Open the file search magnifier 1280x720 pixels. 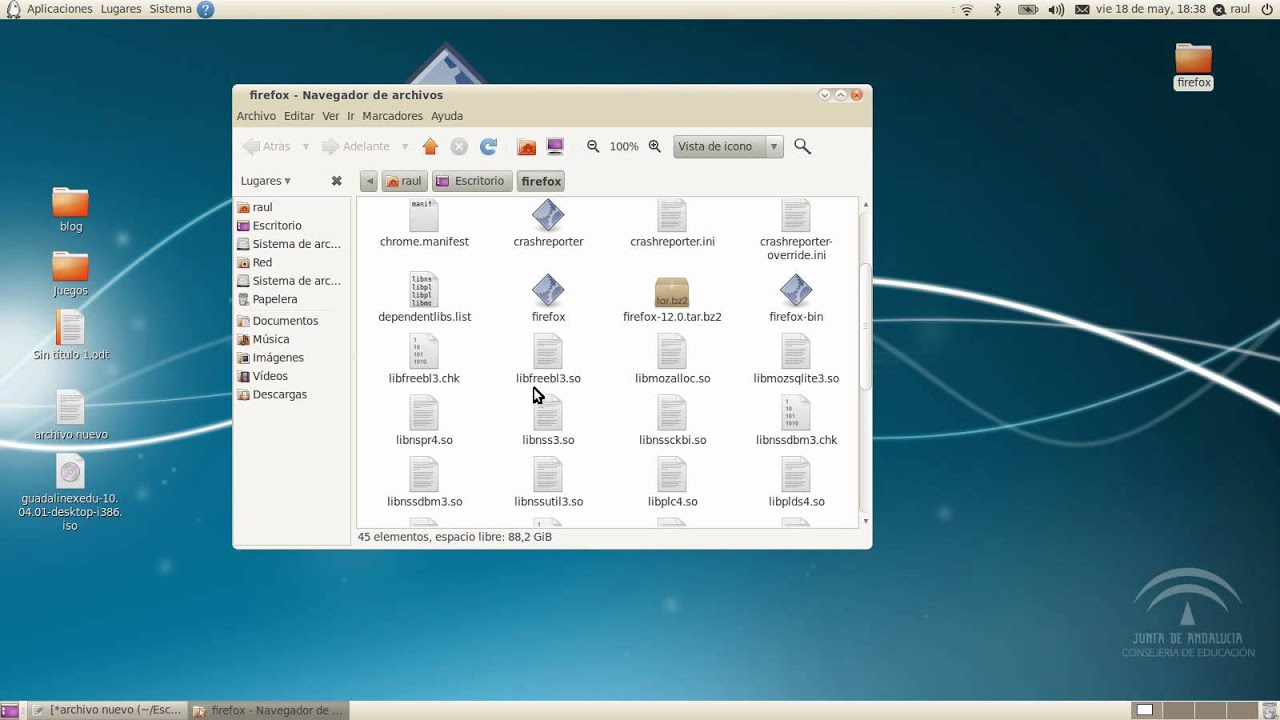(802, 147)
